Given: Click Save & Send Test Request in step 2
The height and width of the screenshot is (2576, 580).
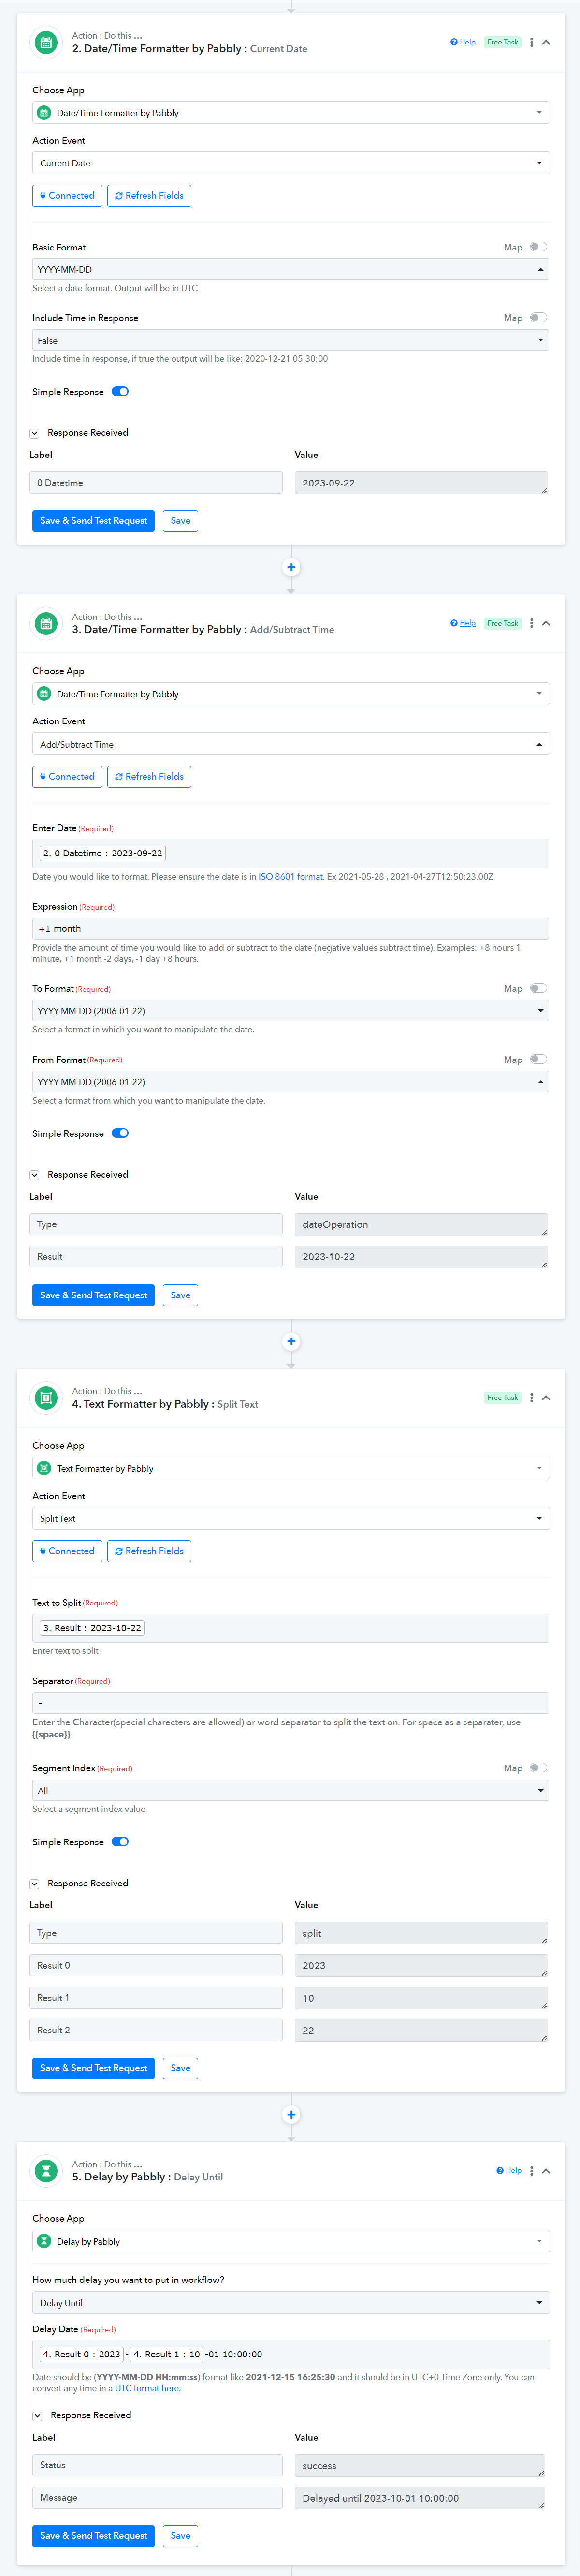Looking at the screenshot, I should click(x=94, y=521).
